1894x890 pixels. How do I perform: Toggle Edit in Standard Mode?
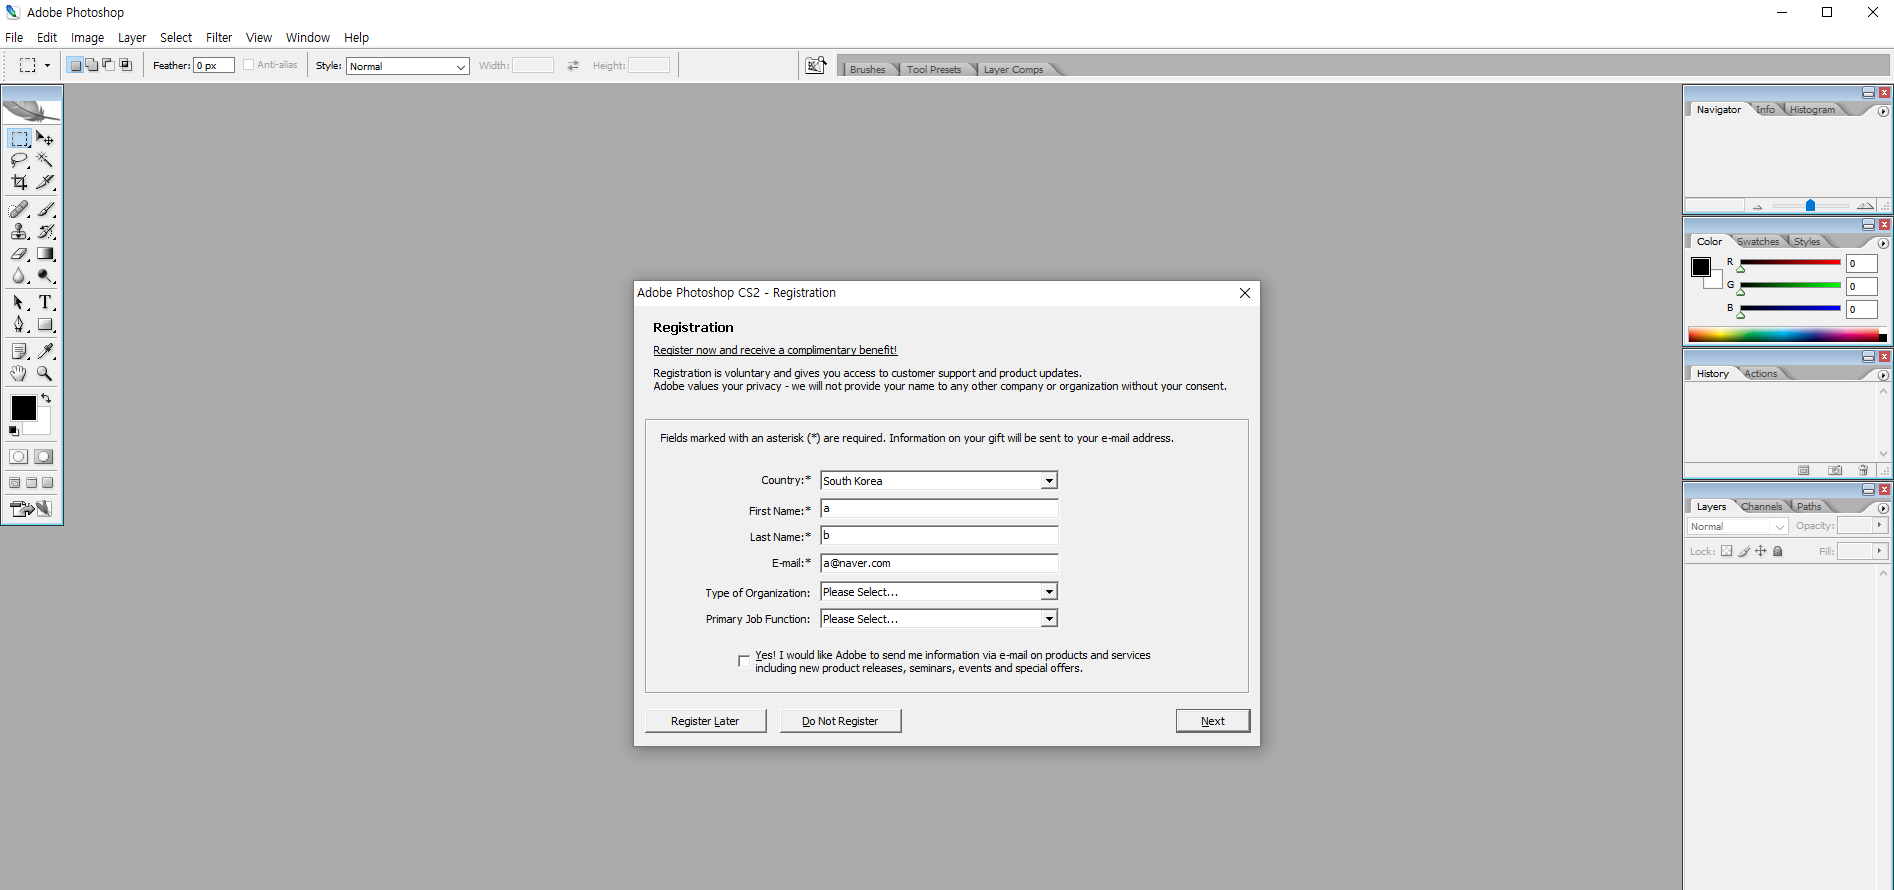click(19, 457)
